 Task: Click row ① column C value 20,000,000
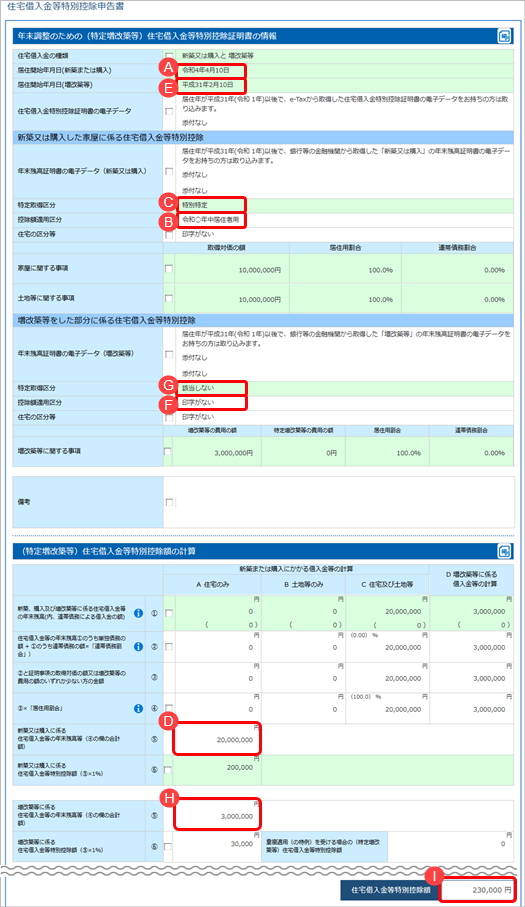pyautogui.click(x=403, y=611)
